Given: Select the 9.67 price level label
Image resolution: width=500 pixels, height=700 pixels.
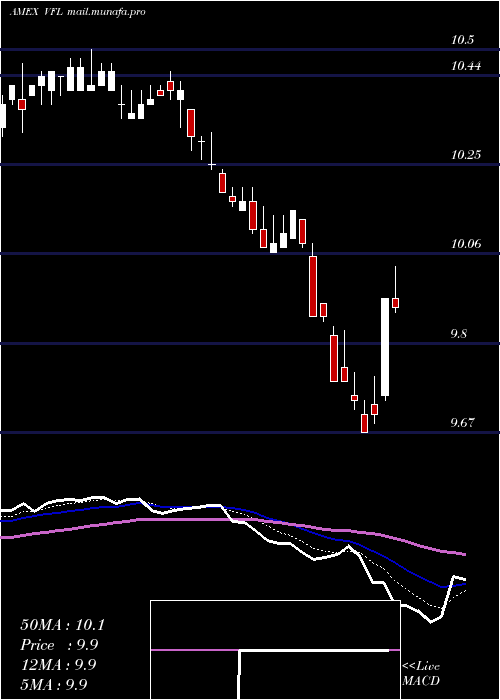Looking at the screenshot, I should (462, 422).
